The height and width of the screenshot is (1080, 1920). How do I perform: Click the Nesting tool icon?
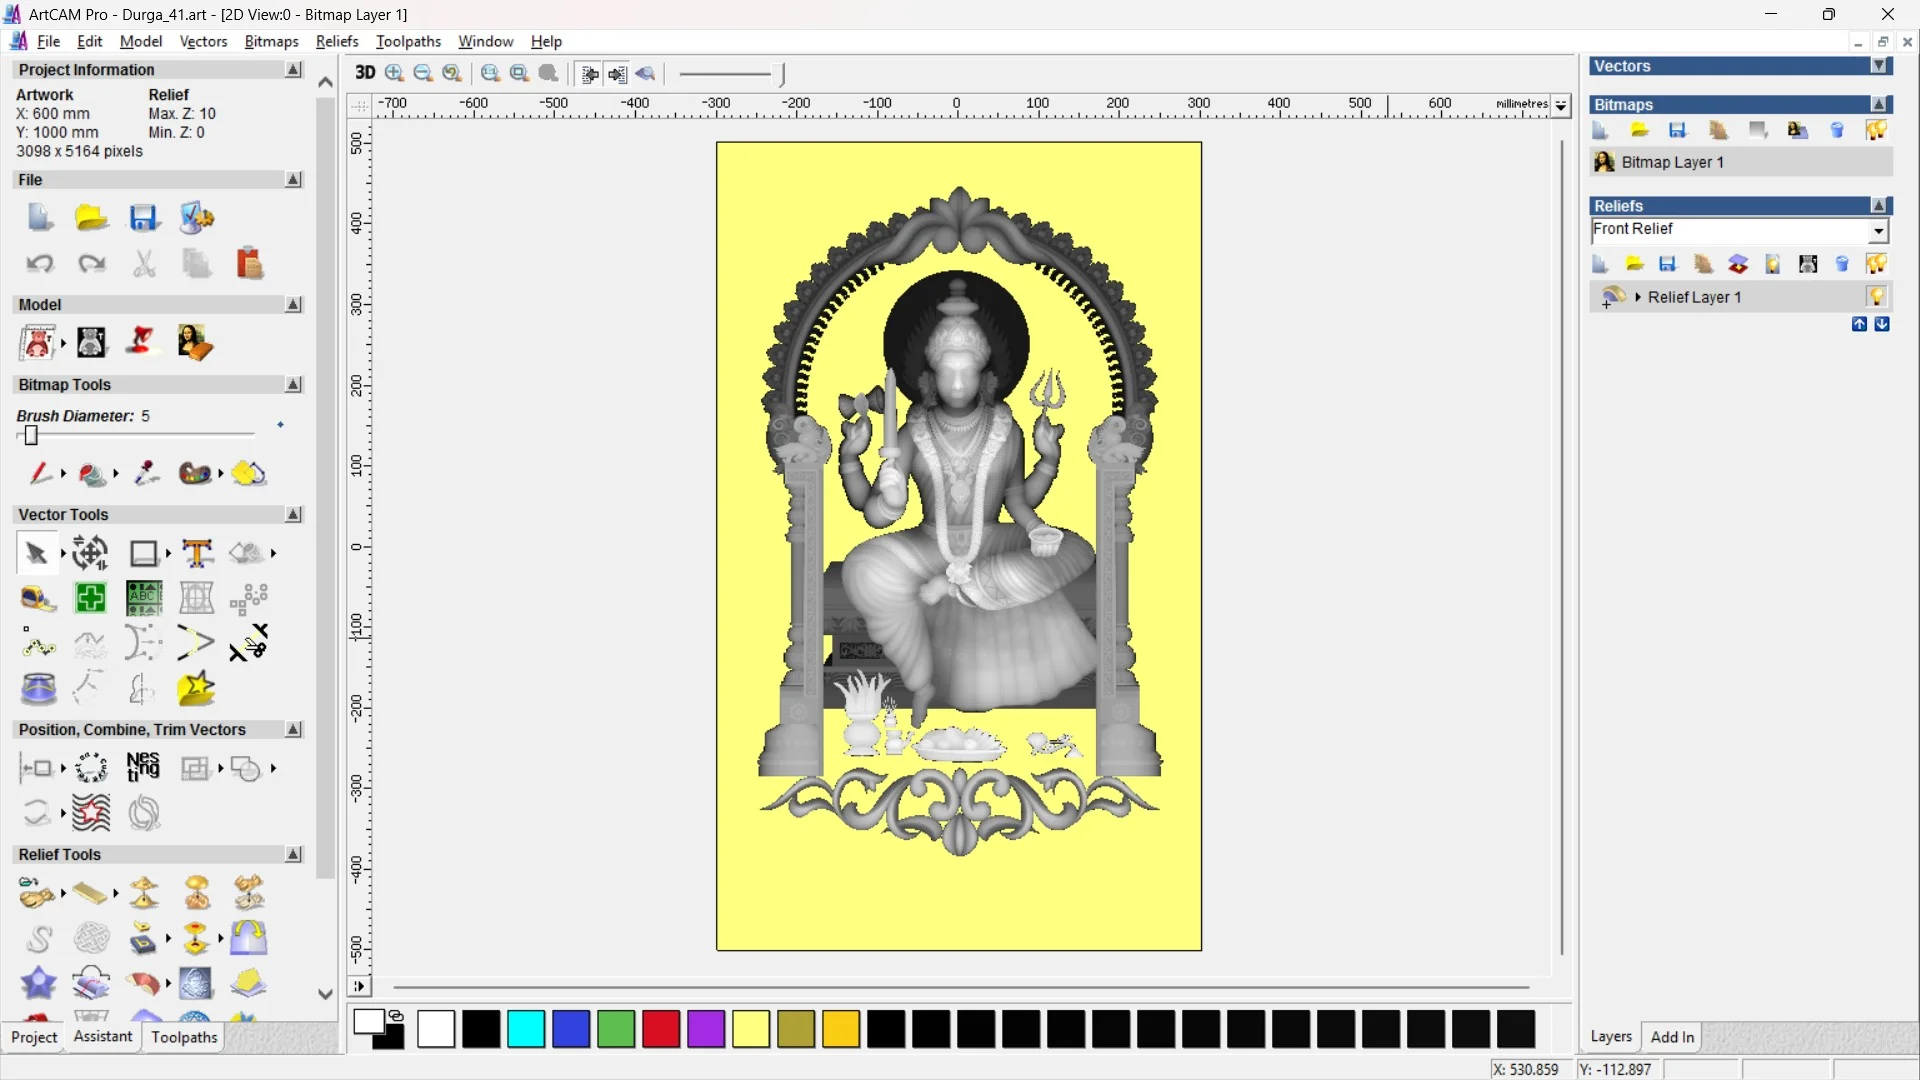(143, 767)
